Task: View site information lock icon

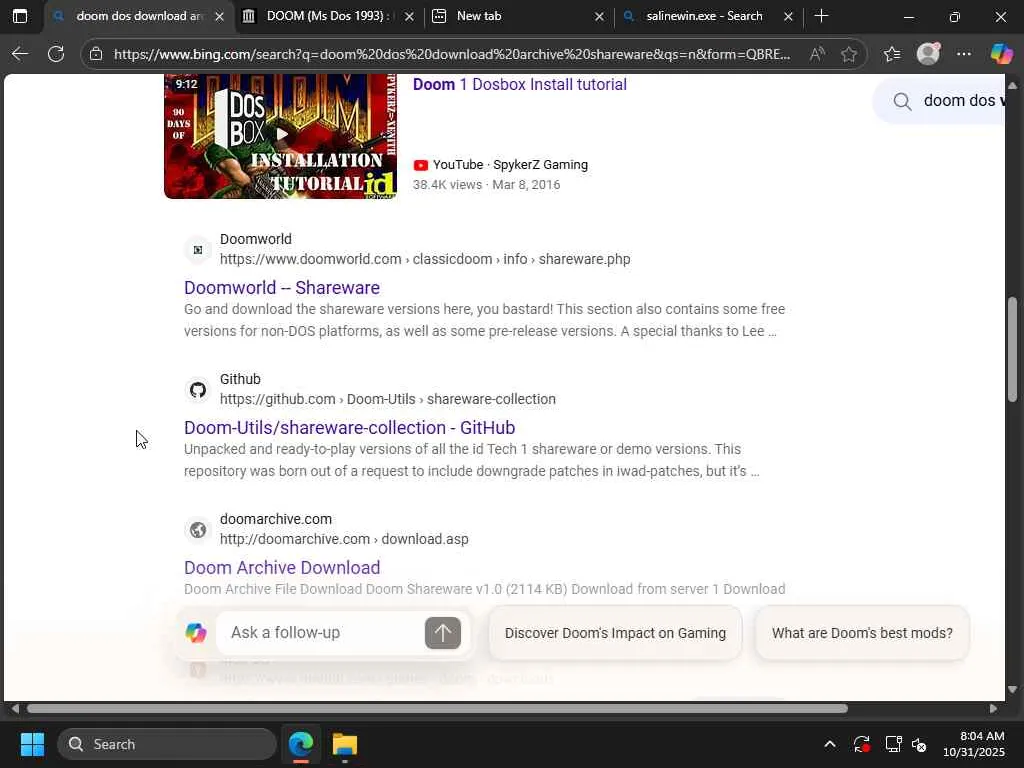Action: click(96, 54)
